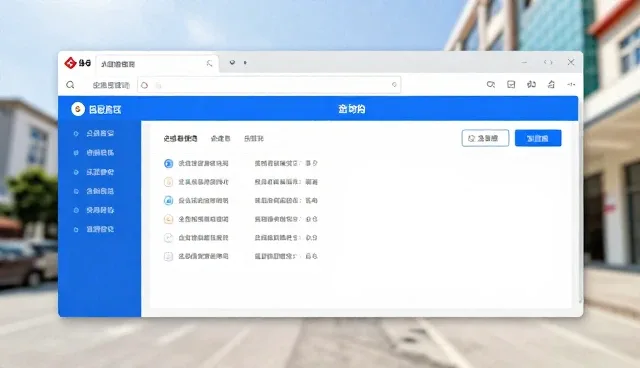Open the first item in the blue sidebar
Viewport: 640px width, 368px height.
tap(100, 133)
